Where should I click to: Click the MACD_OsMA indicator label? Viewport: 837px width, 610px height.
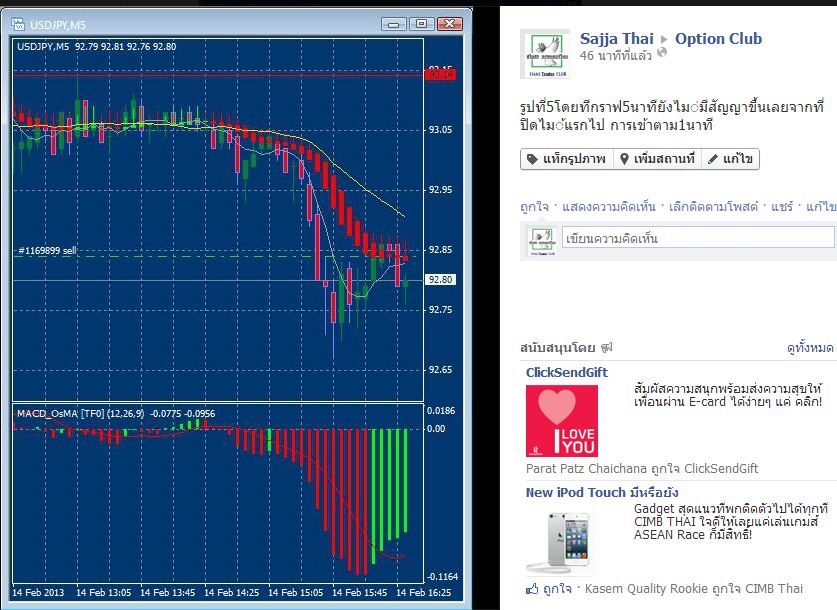pyautogui.click(x=116, y=414)
